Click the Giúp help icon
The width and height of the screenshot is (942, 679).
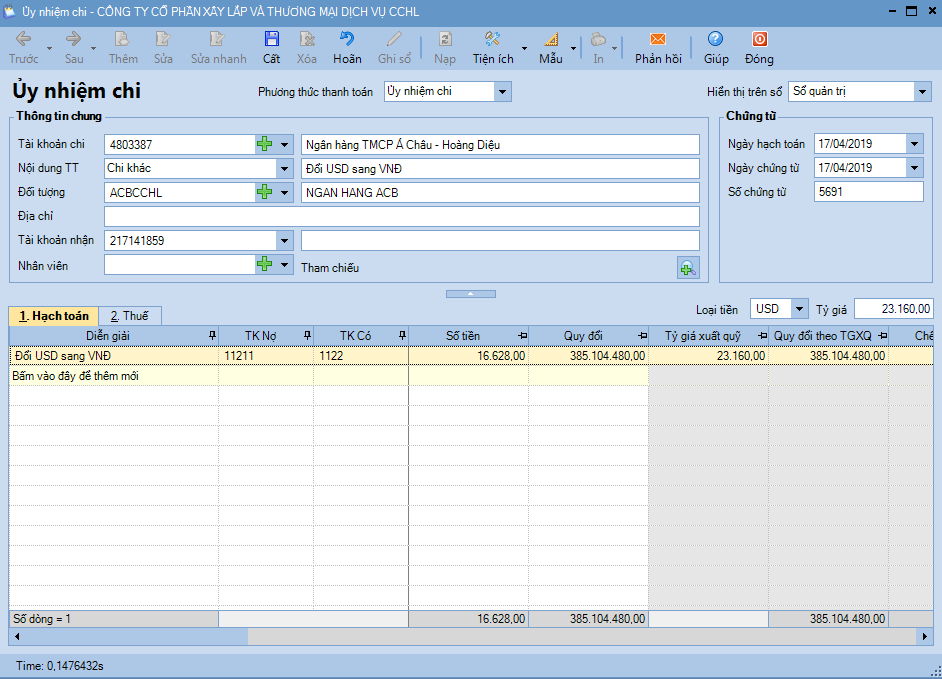click(715, 40)
